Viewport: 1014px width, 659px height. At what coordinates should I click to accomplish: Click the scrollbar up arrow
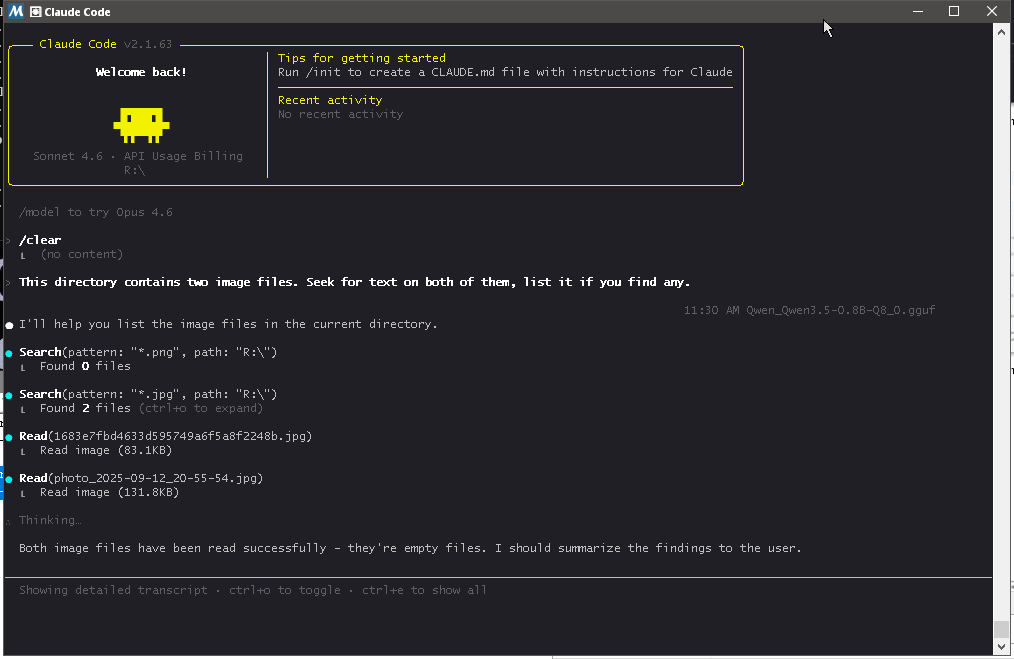coord(1001,32)
